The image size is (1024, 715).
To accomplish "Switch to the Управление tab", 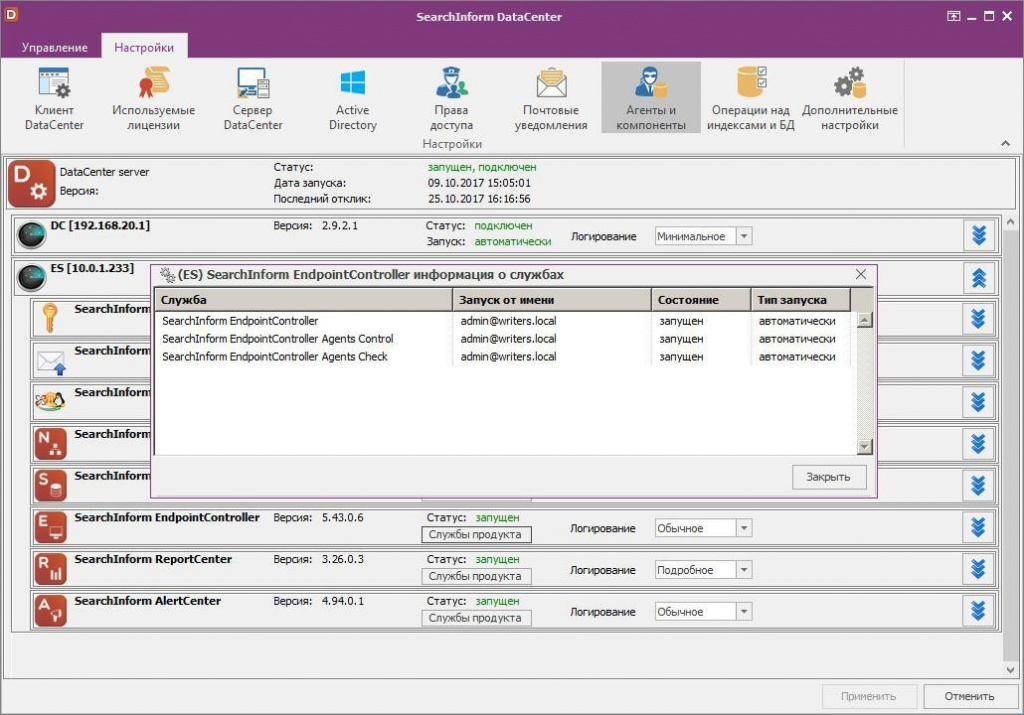I will pyautogui.click(x=54, y=48).
